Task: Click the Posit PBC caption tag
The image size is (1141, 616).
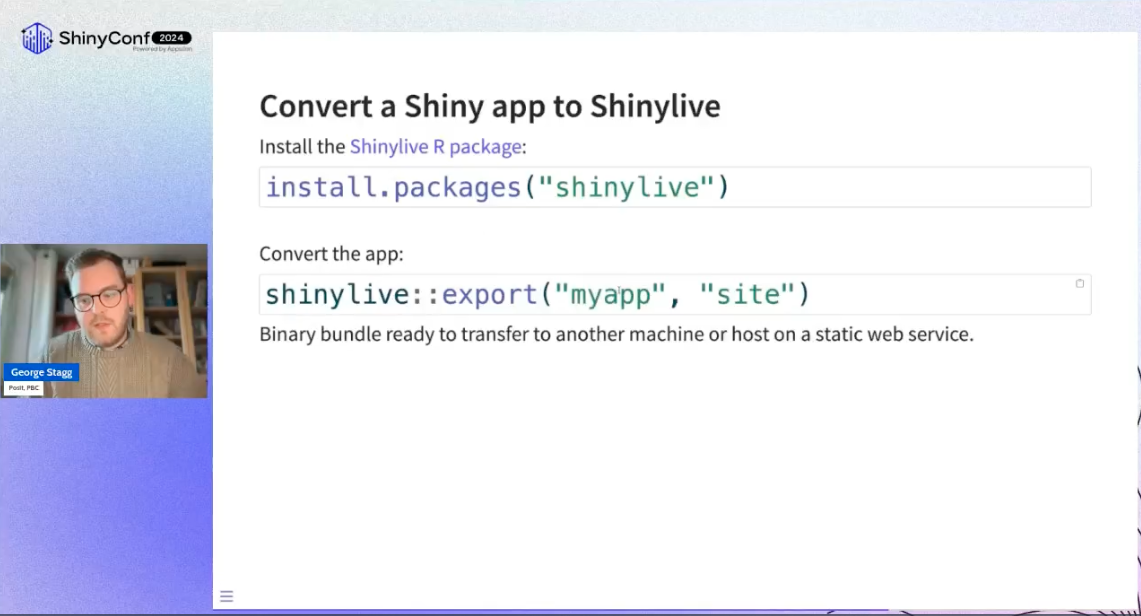Action: [23, 388]
